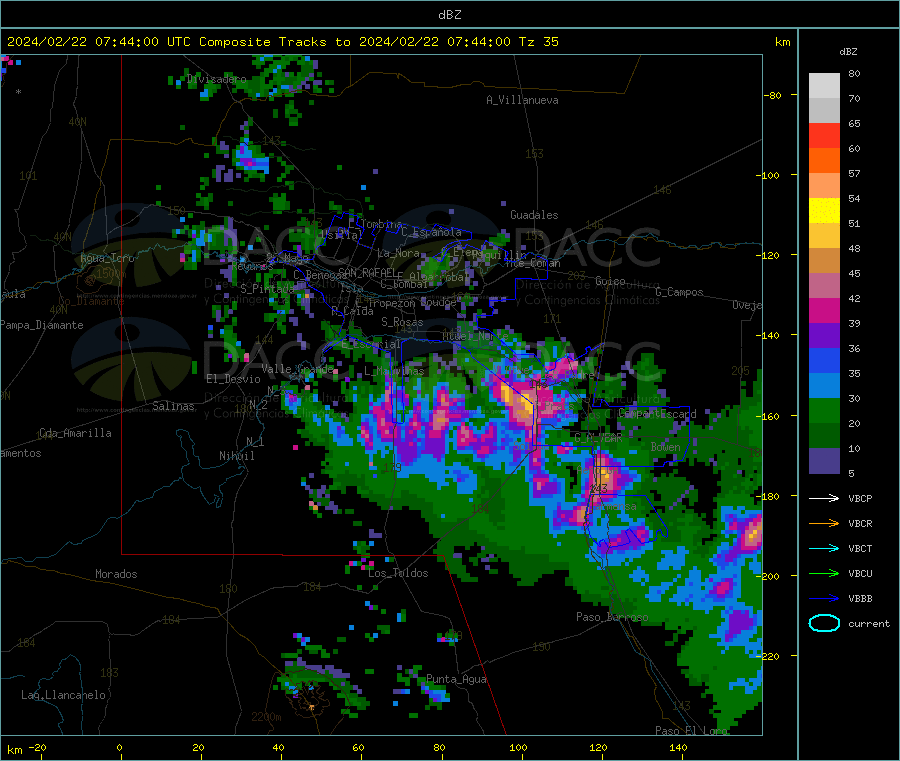Click the 'Guico' map label
Viewport: 900px width, 761px height.
click(610, 282)
